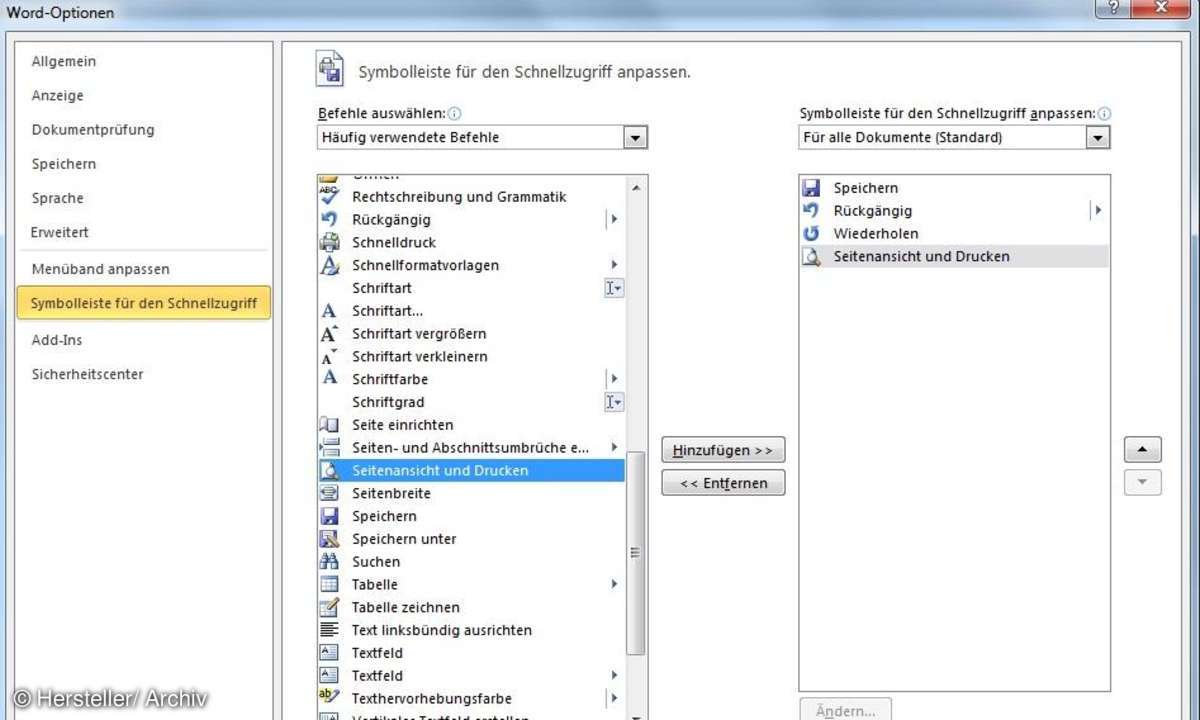Click the Schnellformatvorlagen icon
The image size is (1200, 720).
pos(329,265)
